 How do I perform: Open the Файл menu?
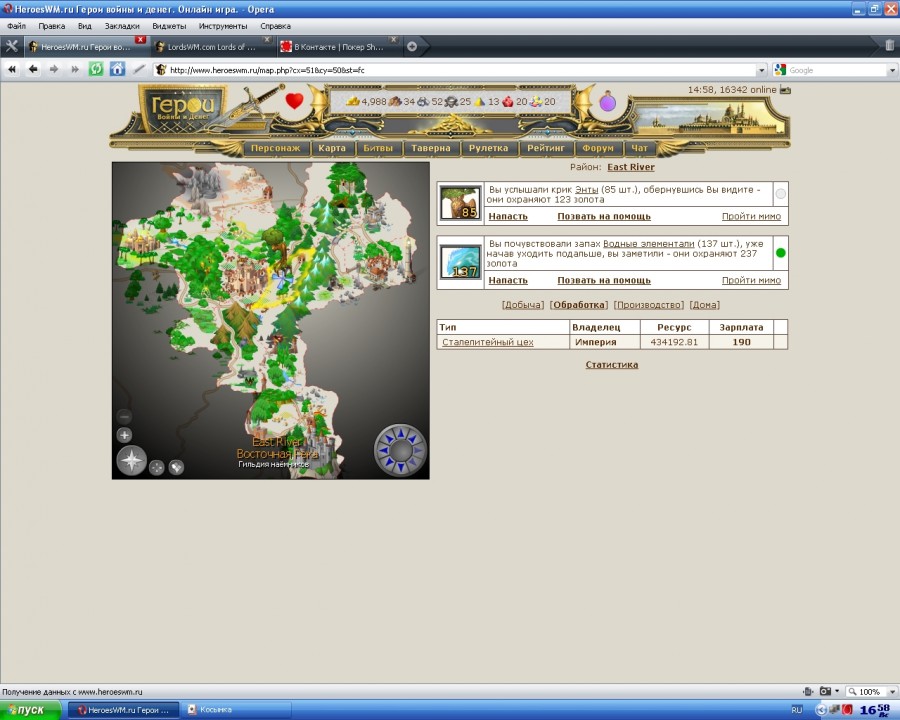pyautogui.click(x=16, y=26)
